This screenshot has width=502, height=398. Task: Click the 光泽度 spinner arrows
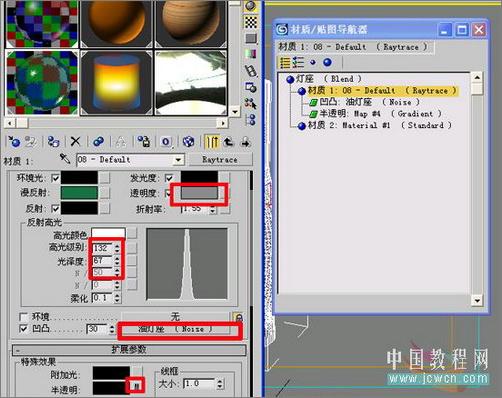[117, 260]
